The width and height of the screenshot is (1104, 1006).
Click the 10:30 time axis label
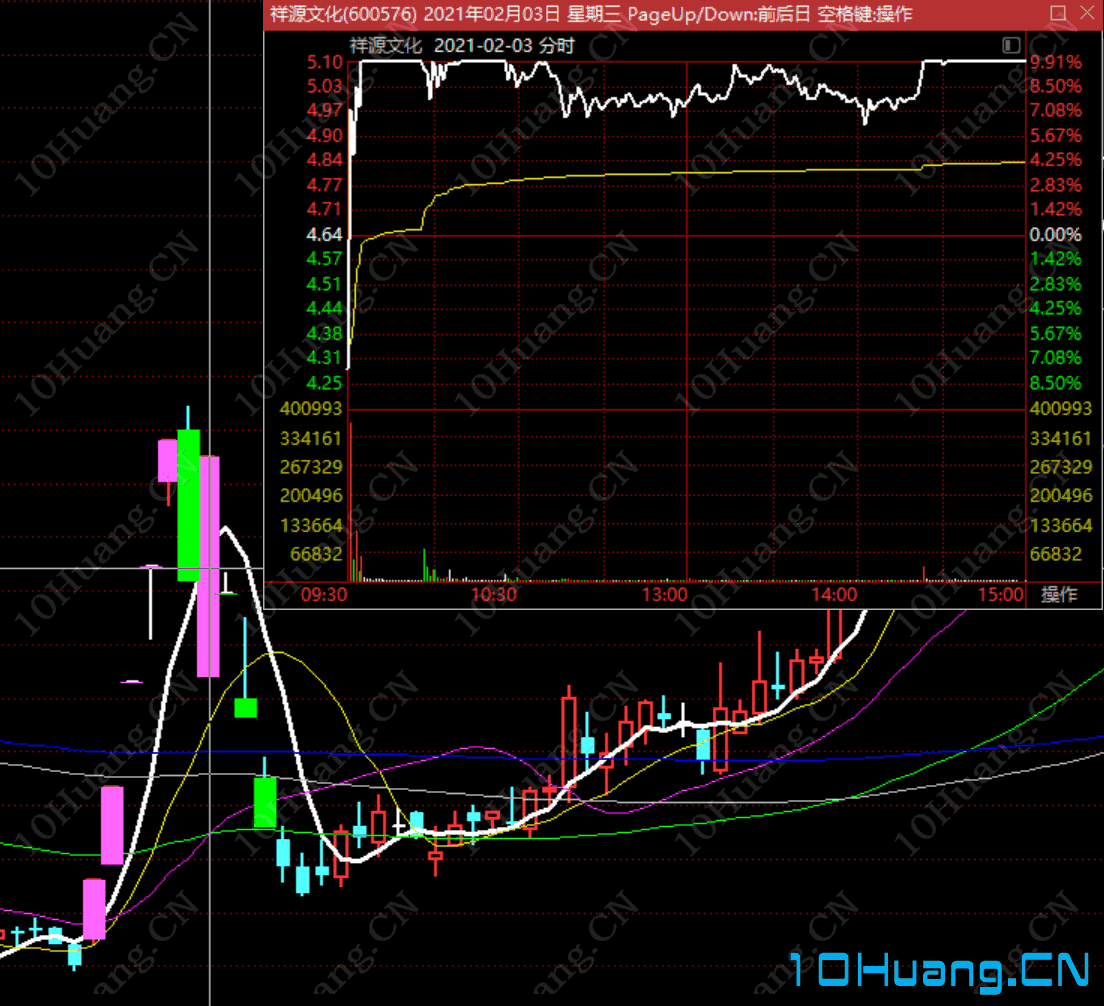coord(494,595)
